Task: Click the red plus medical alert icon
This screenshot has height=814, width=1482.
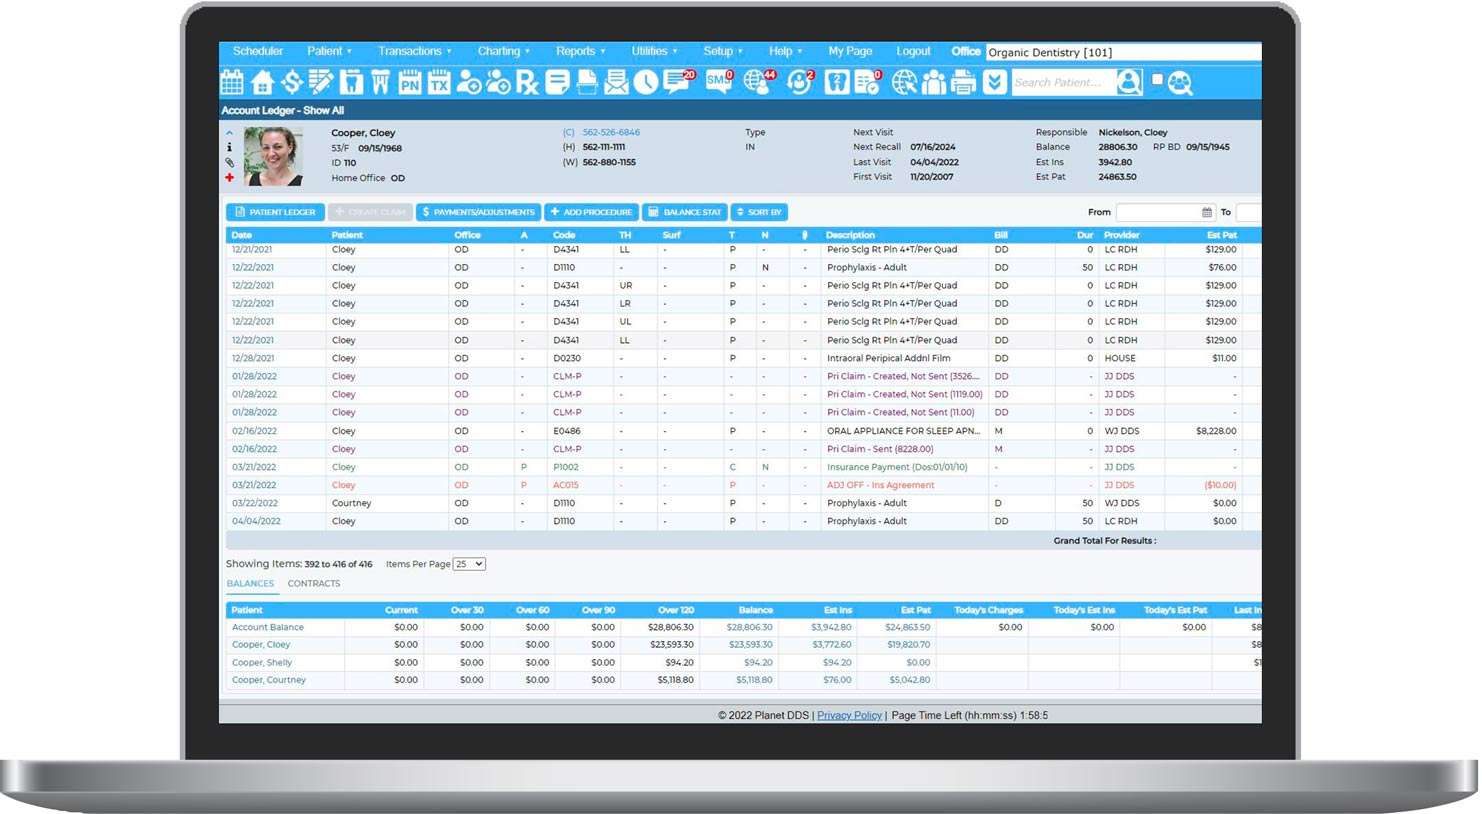Action: pos(229,177)
